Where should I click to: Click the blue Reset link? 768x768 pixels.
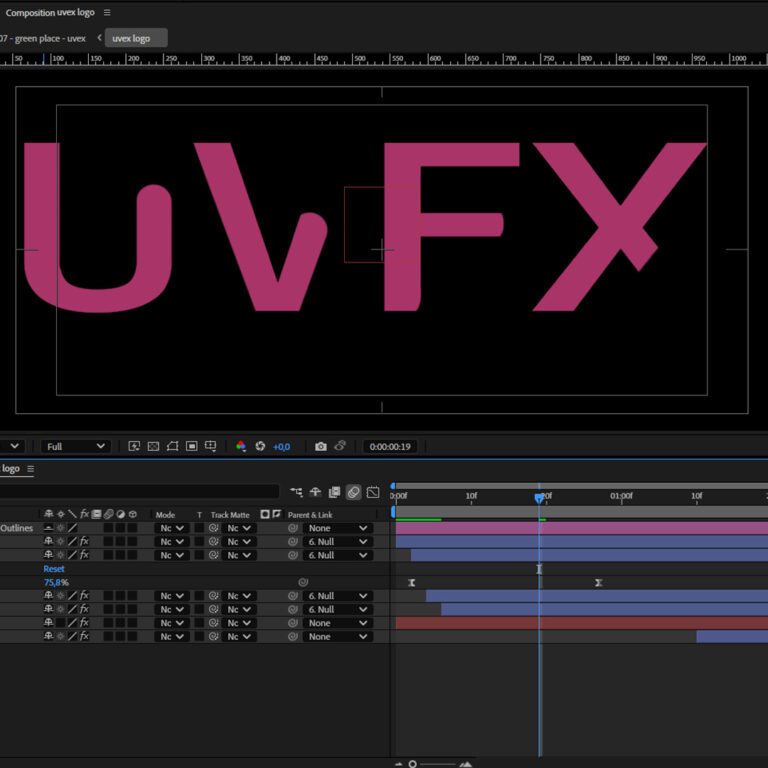(54, 569)
